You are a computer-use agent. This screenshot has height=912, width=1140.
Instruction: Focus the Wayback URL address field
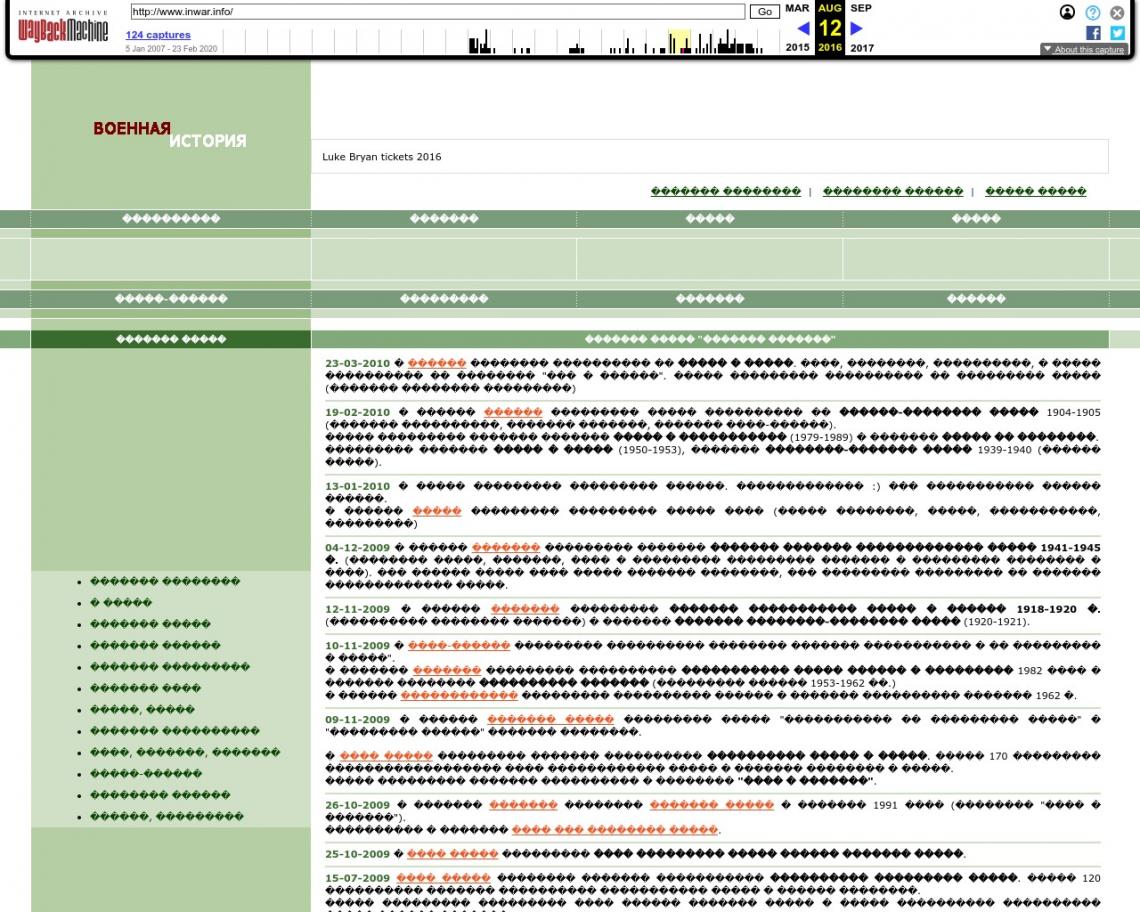438,12
